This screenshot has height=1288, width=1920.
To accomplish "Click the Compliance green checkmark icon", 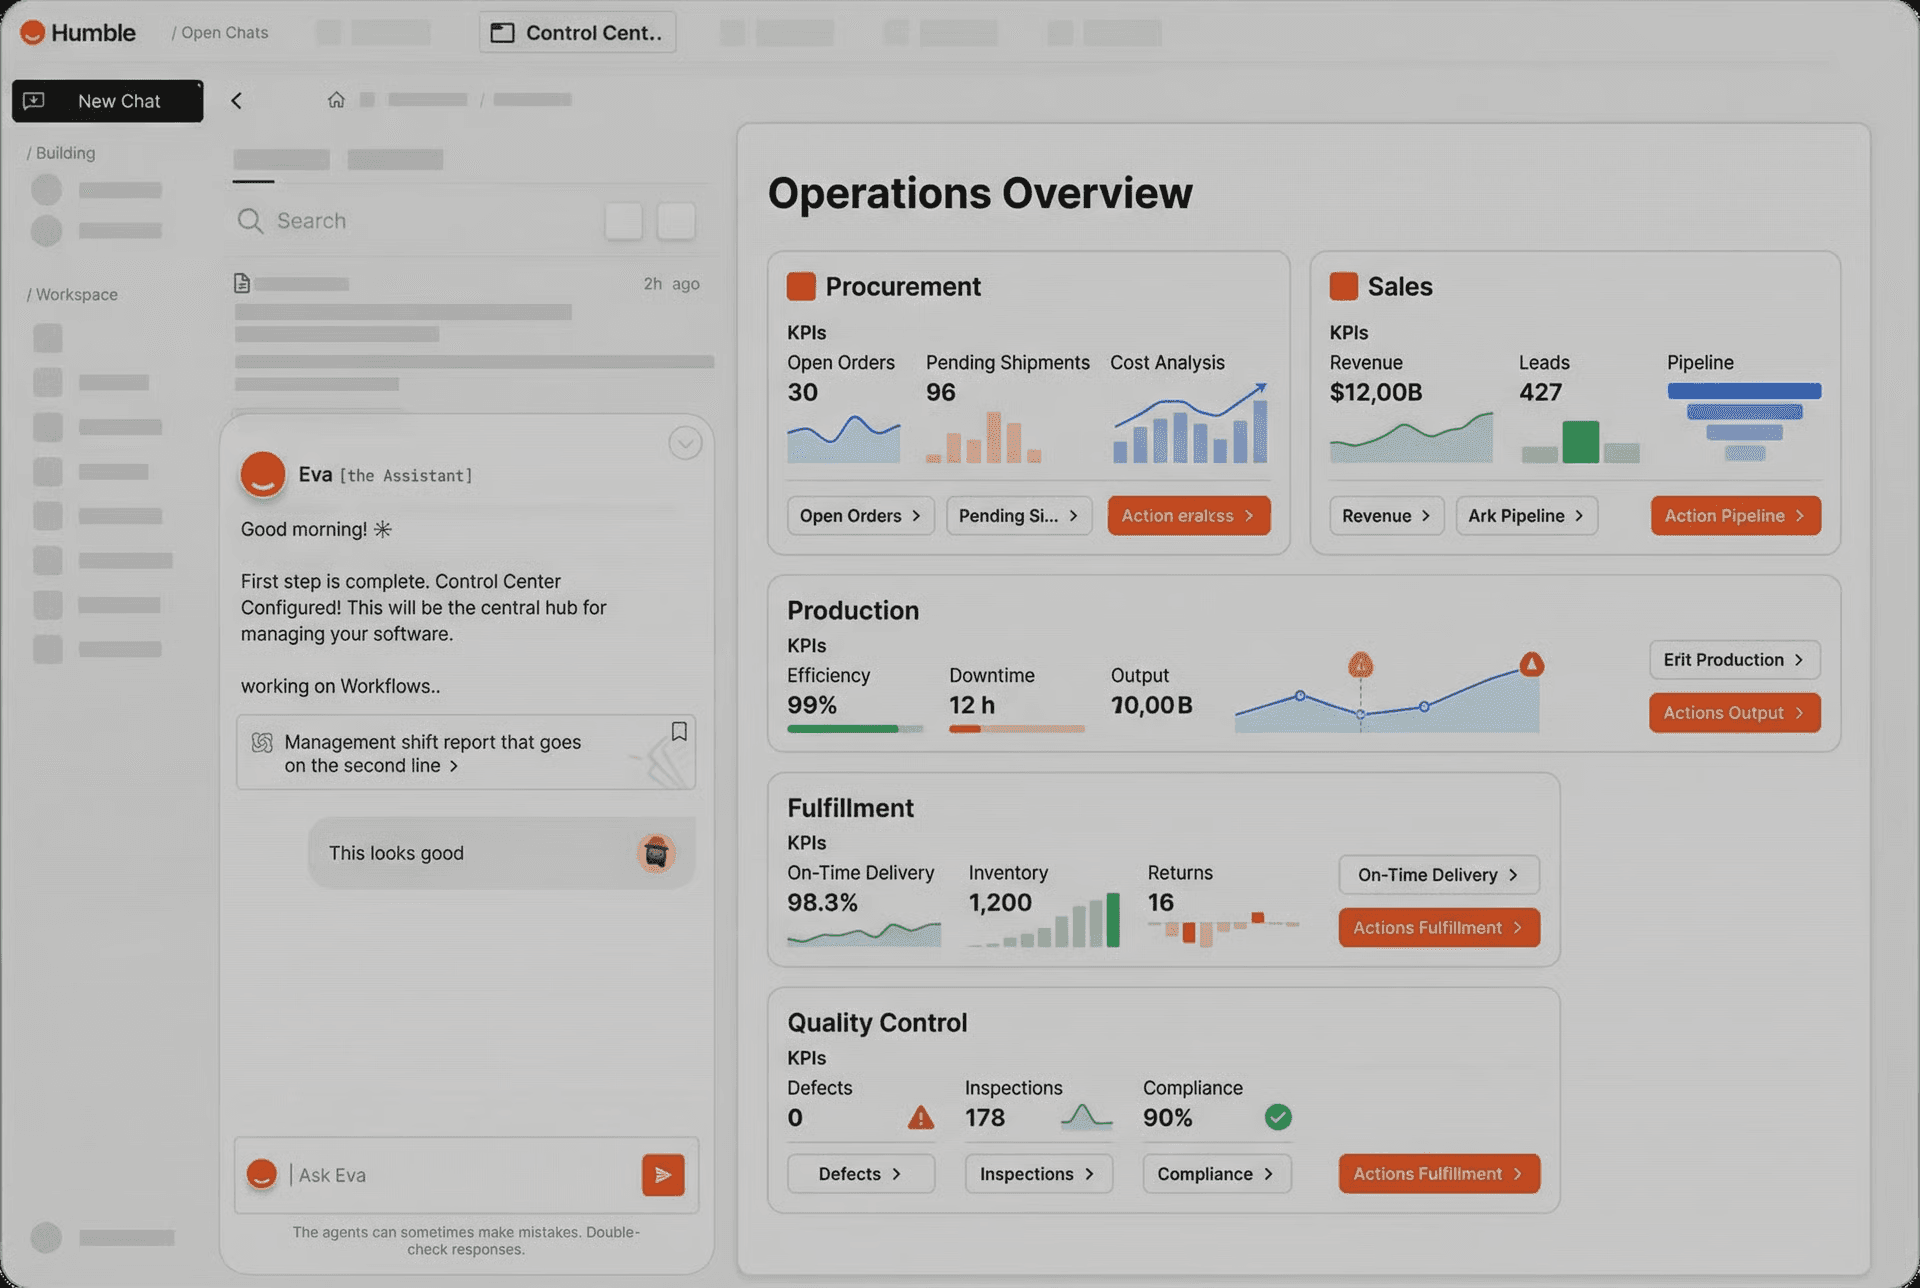I will coord(1277,1117).
